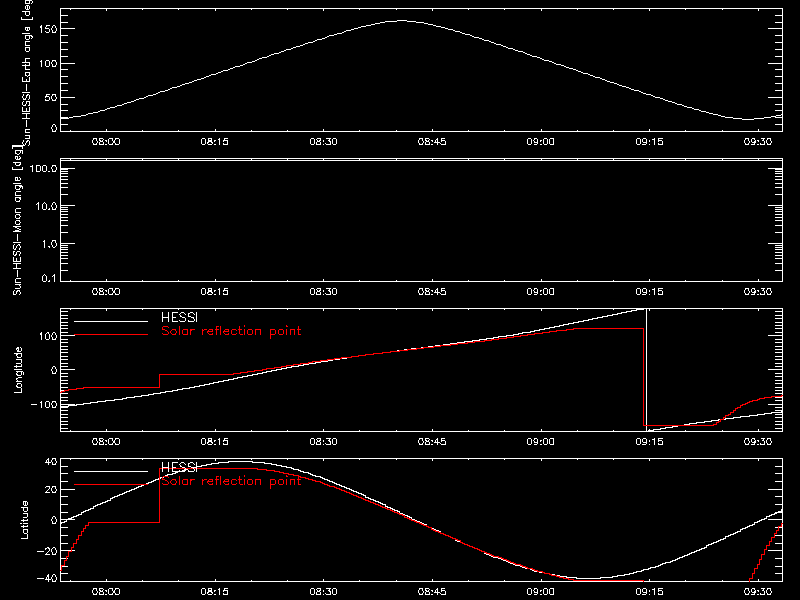
Task: Click the 'Latitude' axis label
Action: pyautogui.click(x=24, y=520)
